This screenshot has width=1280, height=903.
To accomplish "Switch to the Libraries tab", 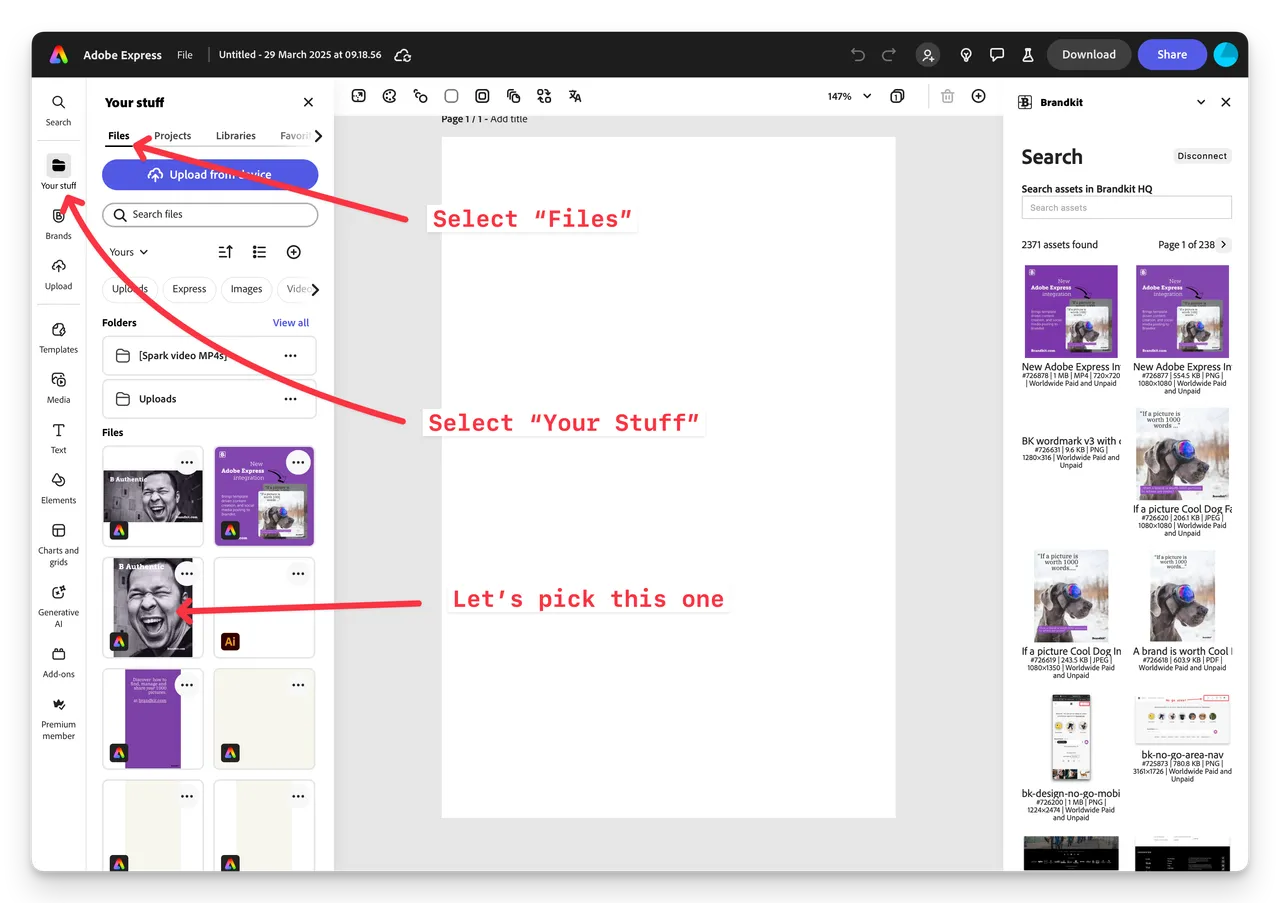I will point(236,136).
